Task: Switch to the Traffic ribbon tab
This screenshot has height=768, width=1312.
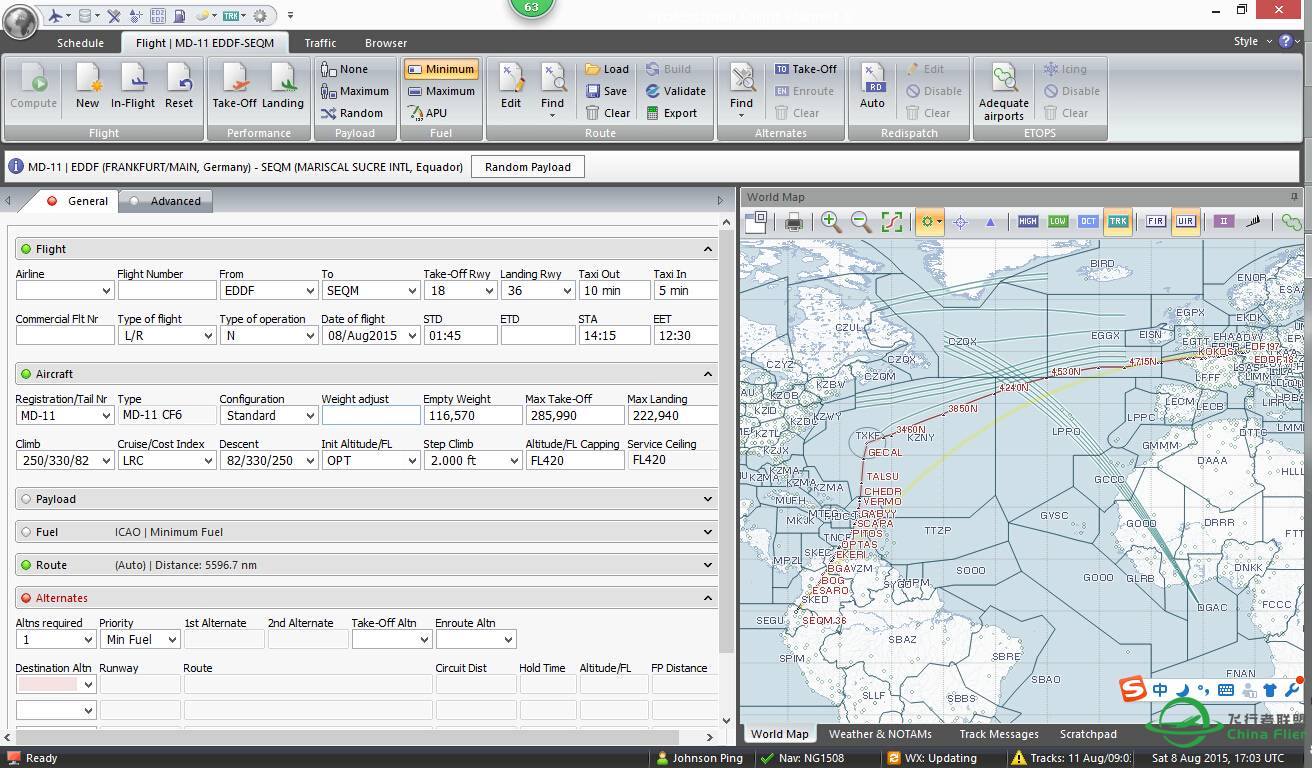Action: pos(320,43)
